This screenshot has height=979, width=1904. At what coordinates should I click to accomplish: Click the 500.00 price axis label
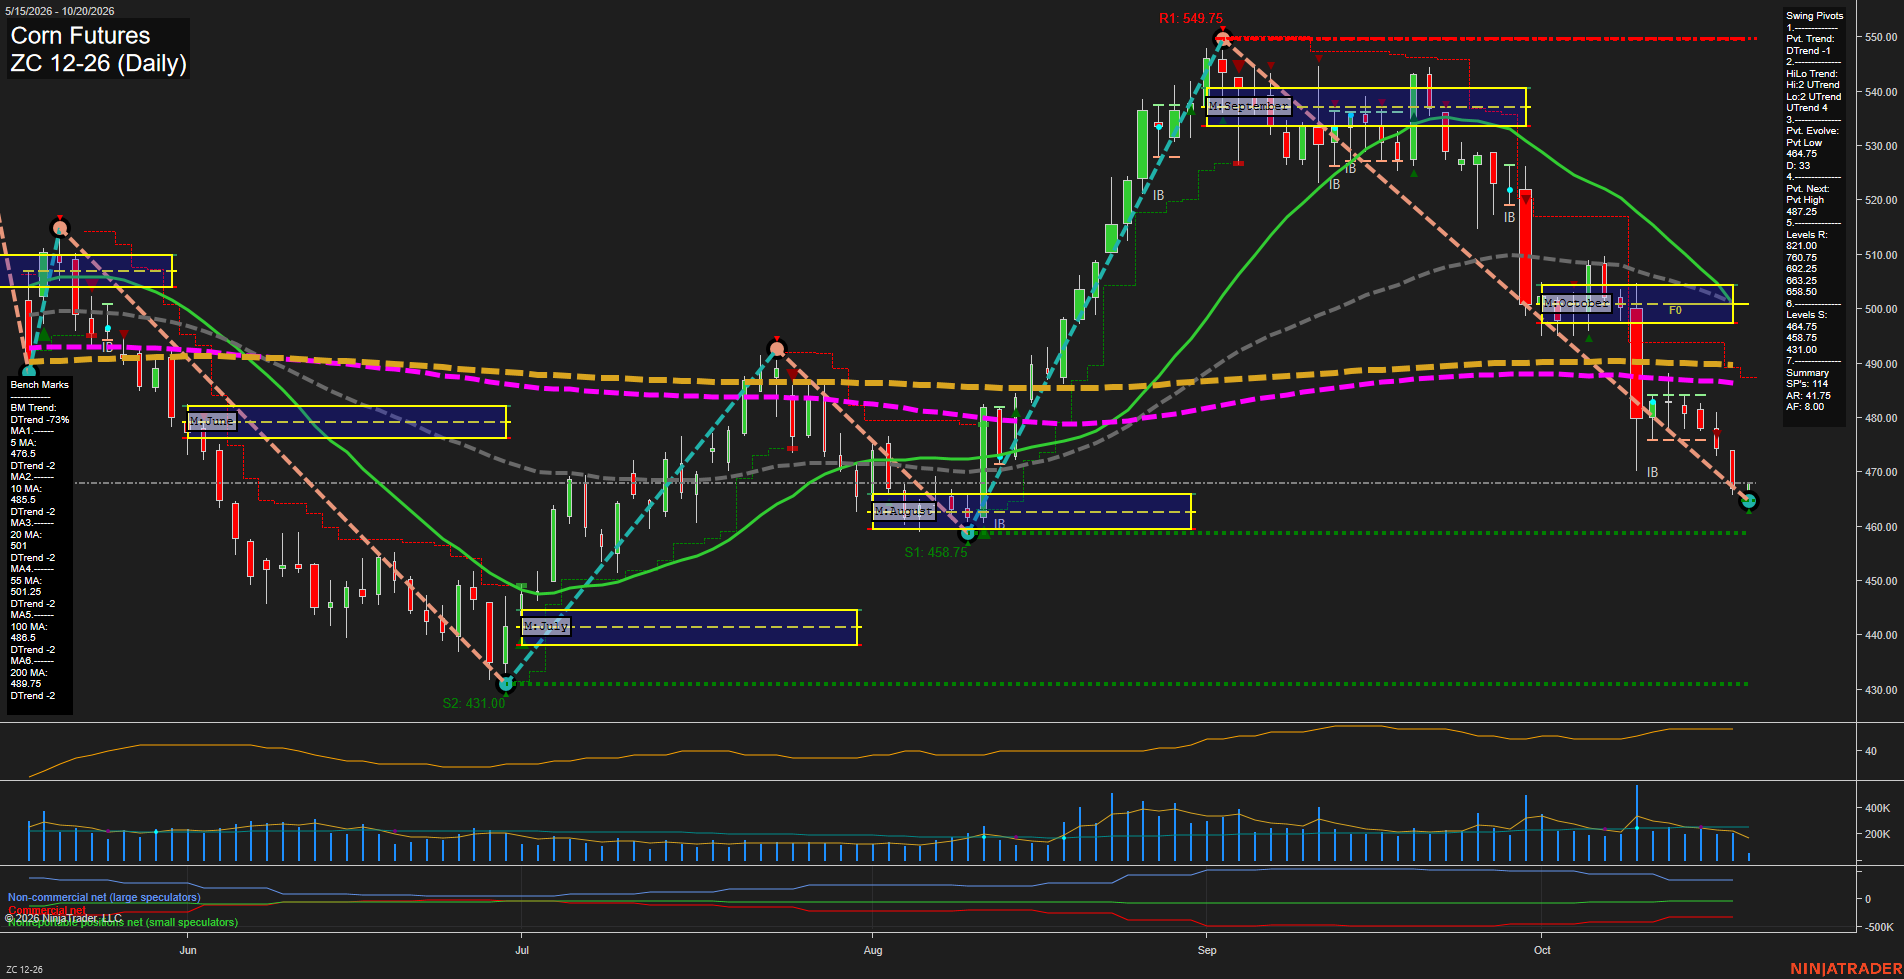(x=1881, y=309)
